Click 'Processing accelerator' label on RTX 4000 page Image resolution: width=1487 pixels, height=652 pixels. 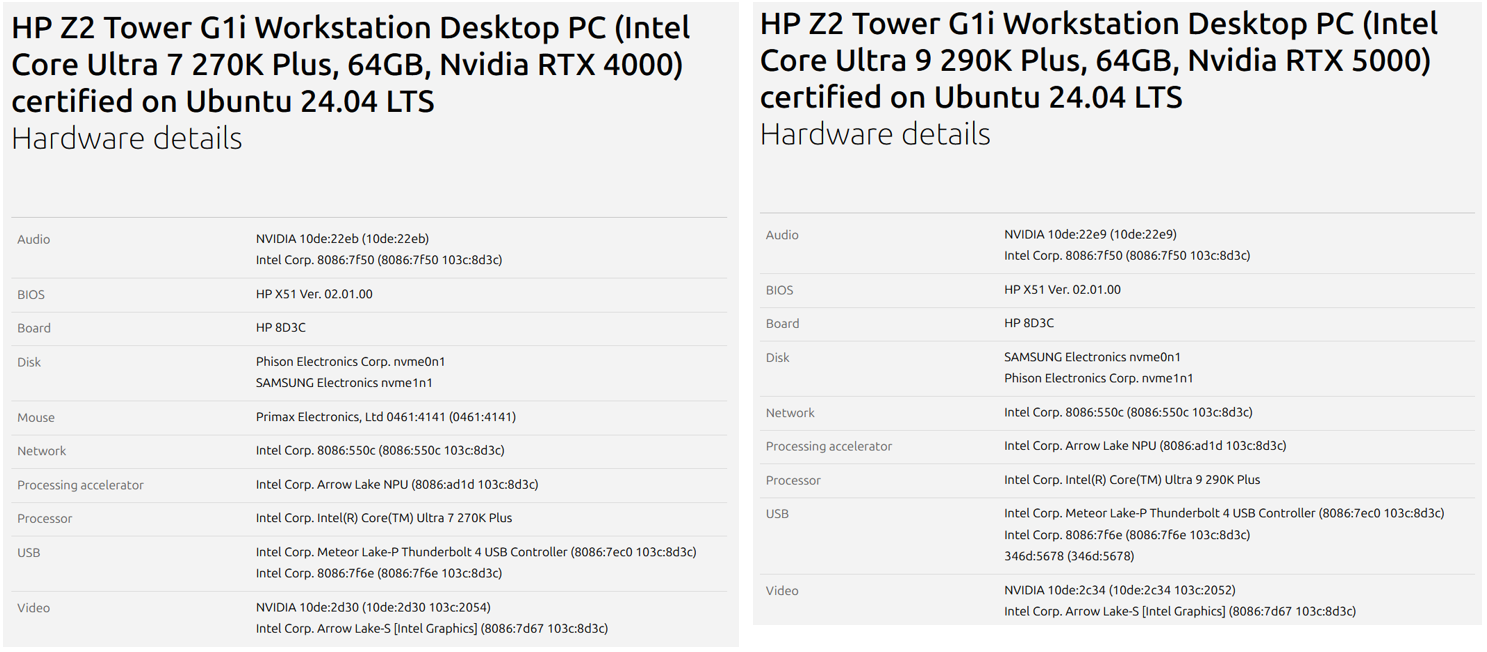click(x=80, y=485)
